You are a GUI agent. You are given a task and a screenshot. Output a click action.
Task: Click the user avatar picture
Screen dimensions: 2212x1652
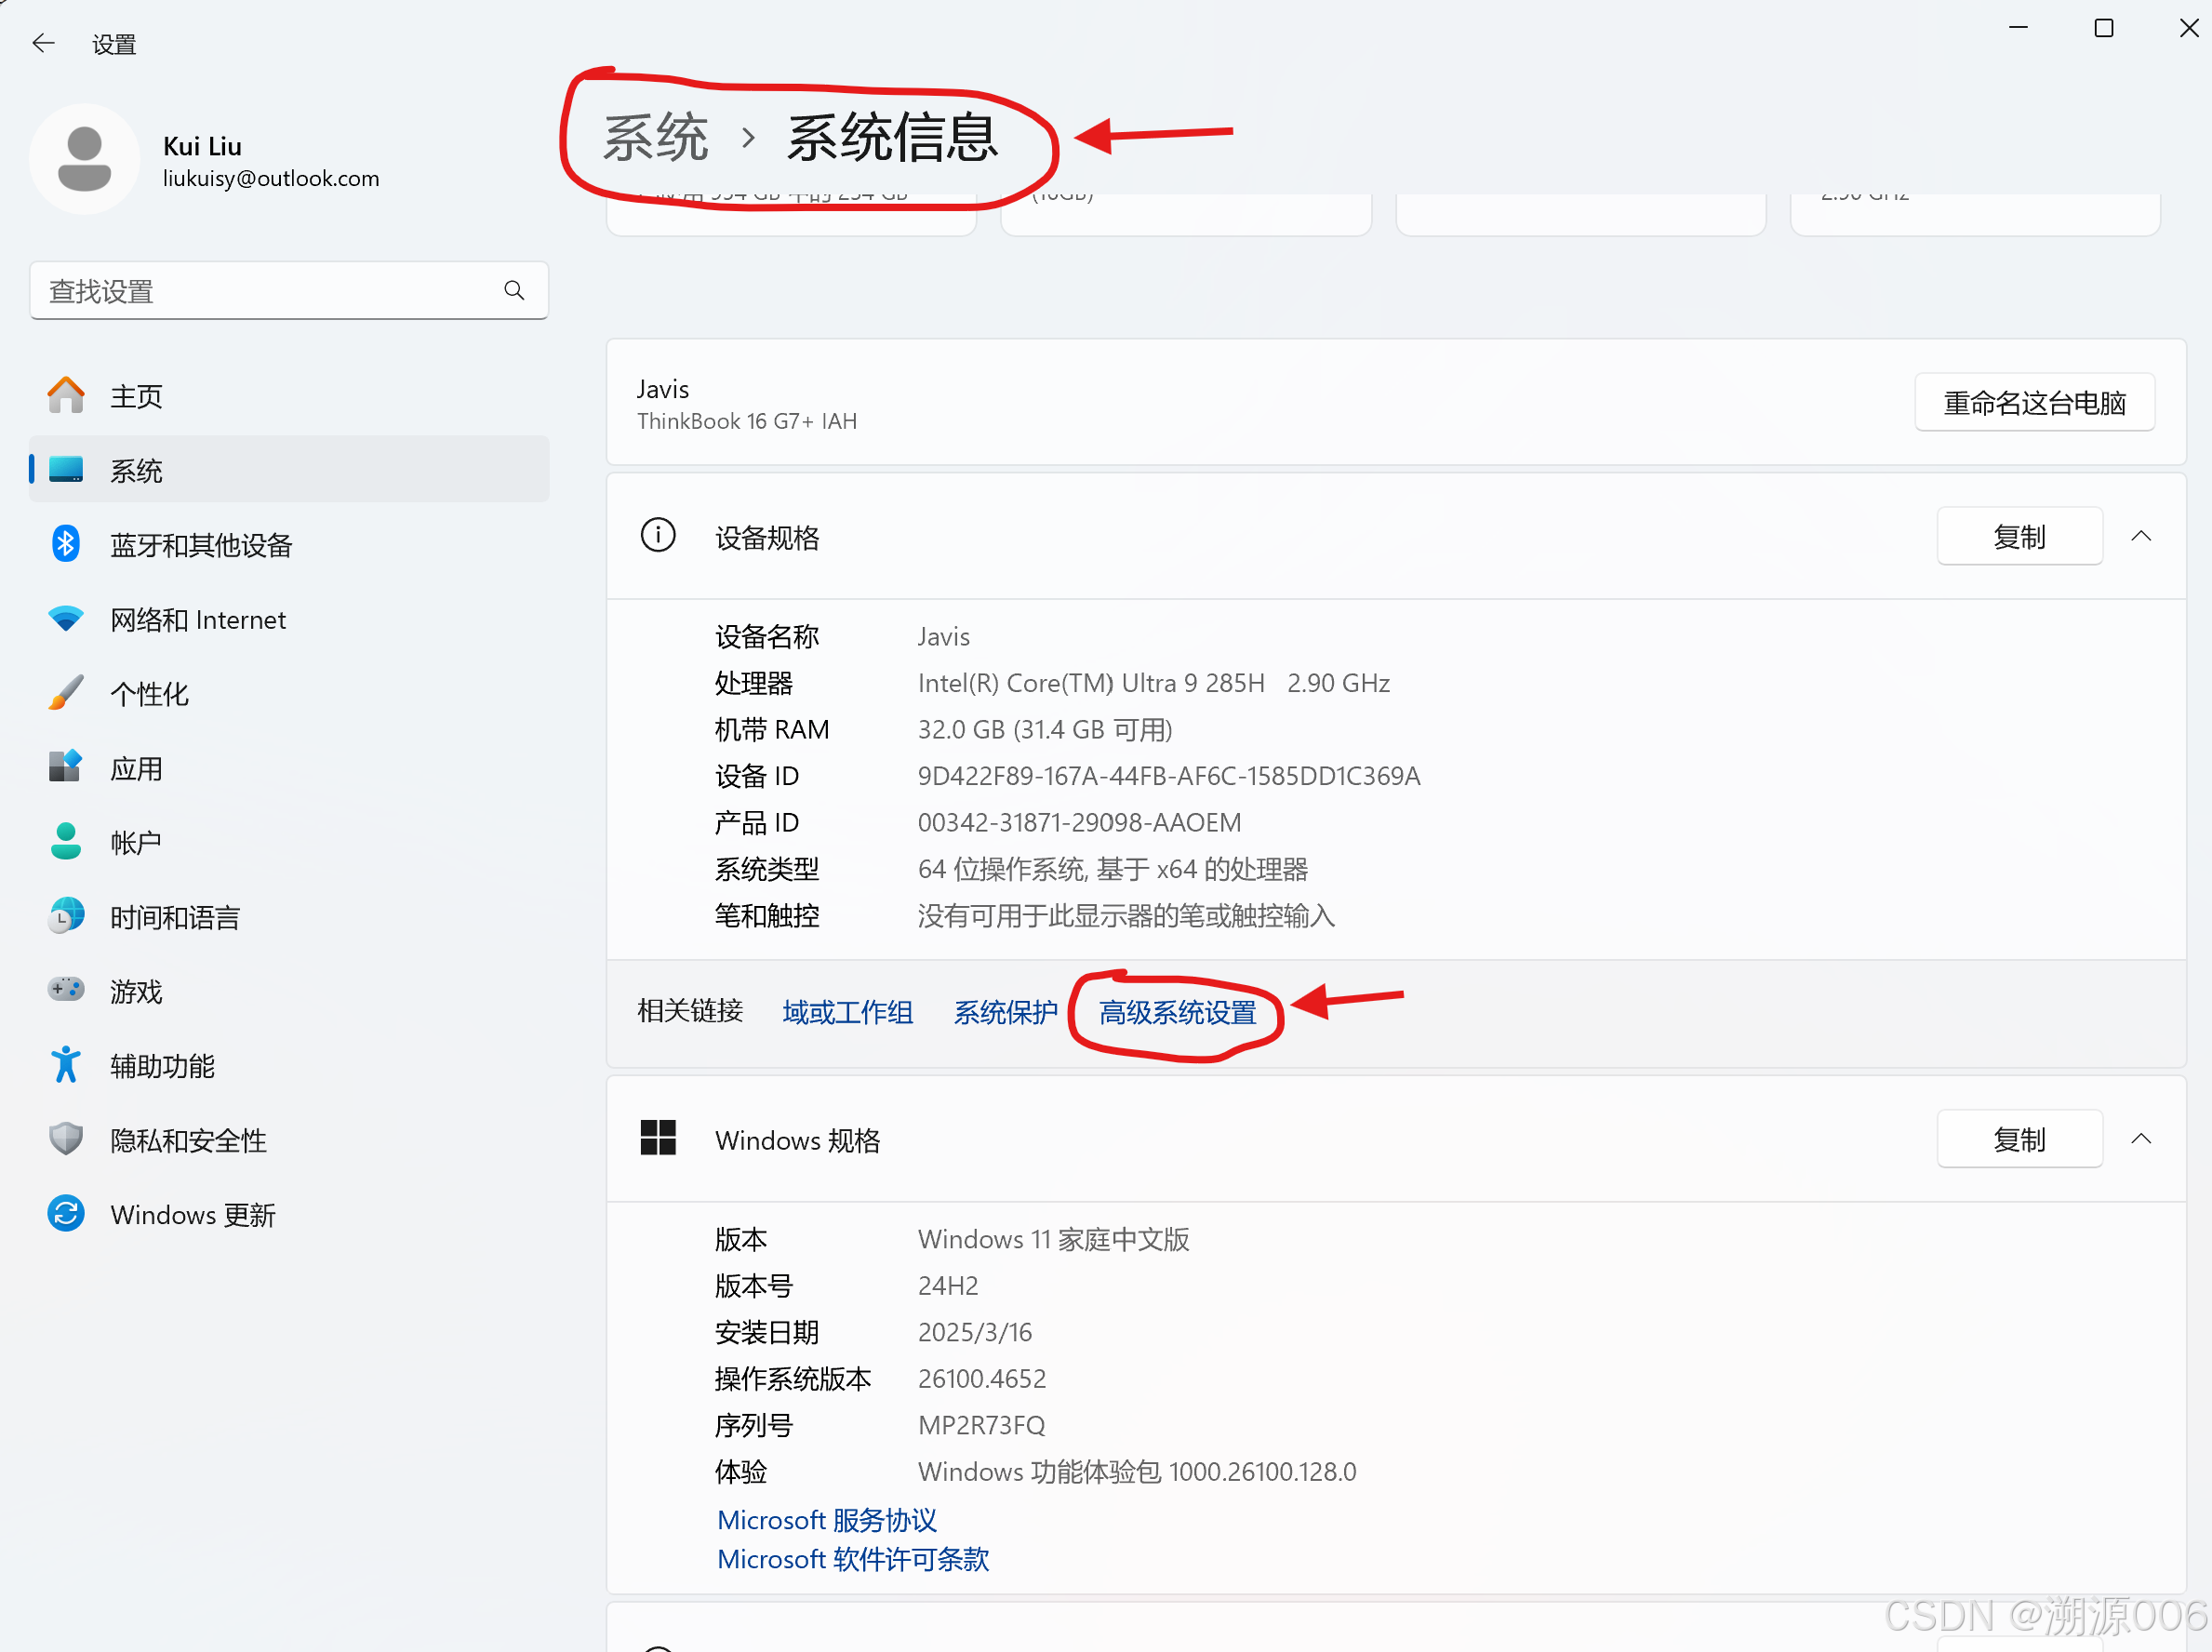point(84,159)
